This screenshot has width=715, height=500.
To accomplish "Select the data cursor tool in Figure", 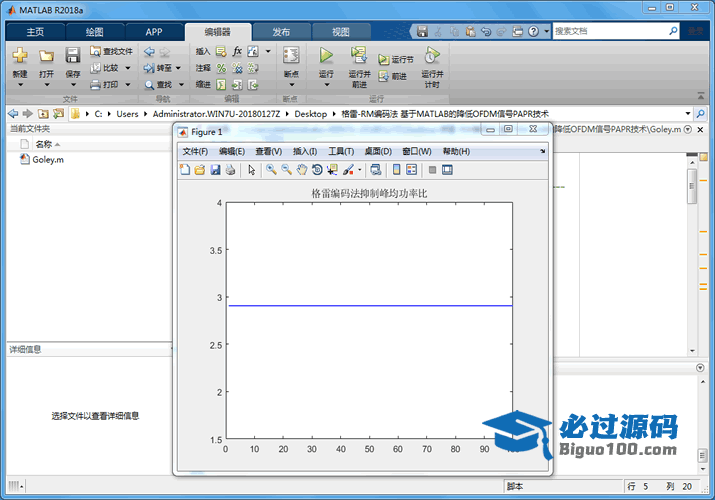I will [332, 170].
